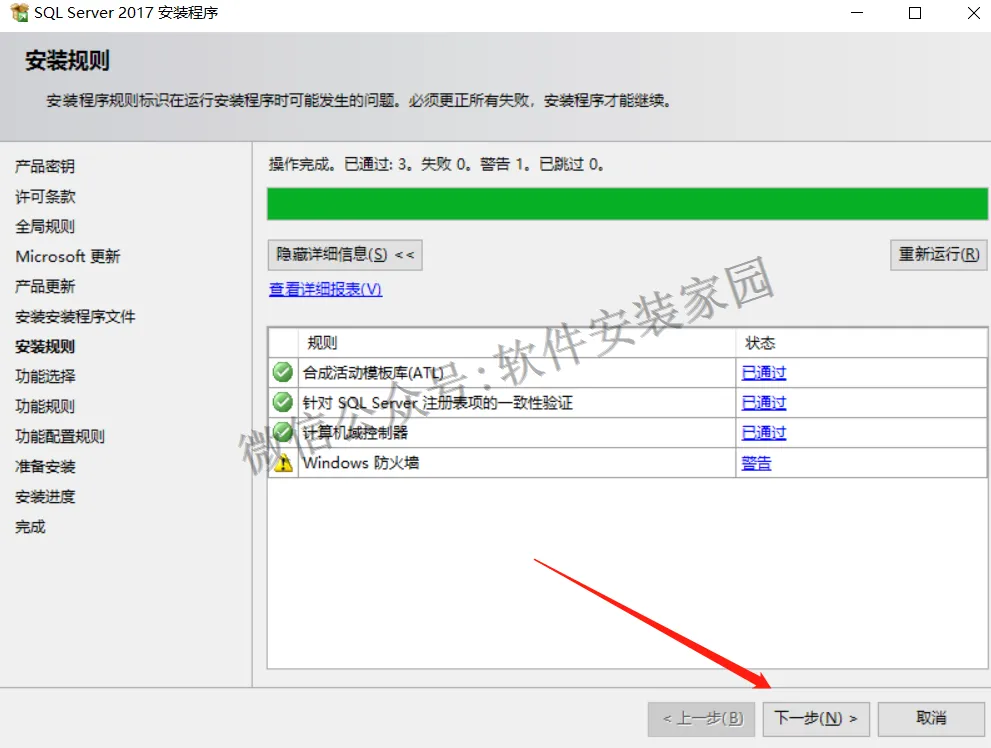Screen dimensions: 991x748
Task: Select Microsoft 更新 step in sidebar
Action: pos(68,256)
